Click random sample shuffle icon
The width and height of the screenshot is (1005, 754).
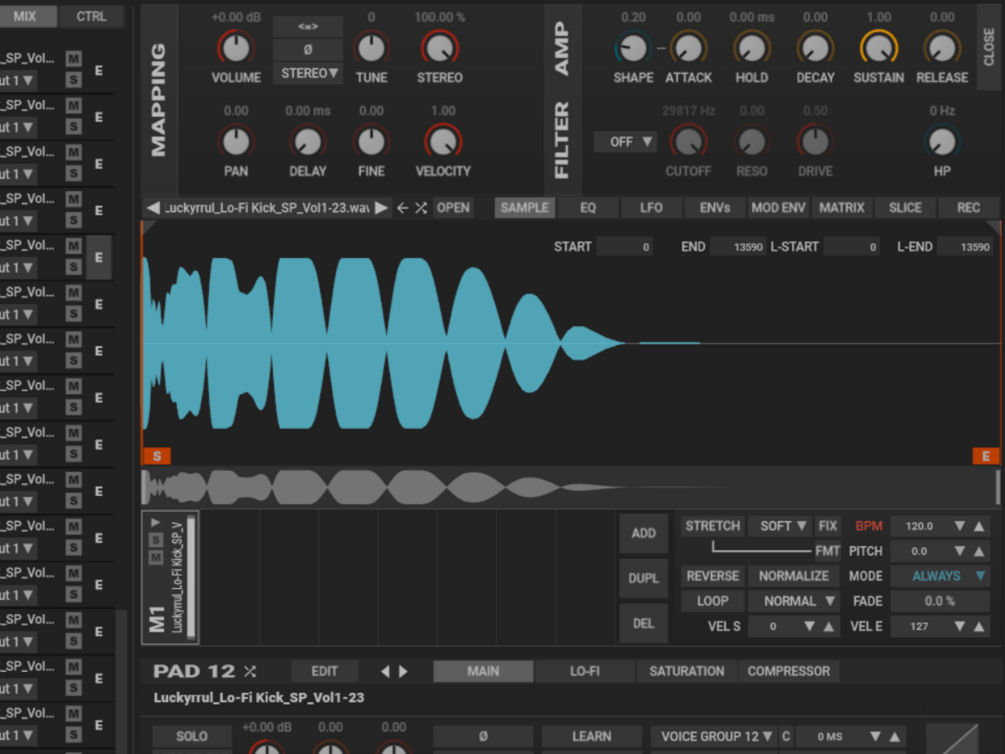421,208
